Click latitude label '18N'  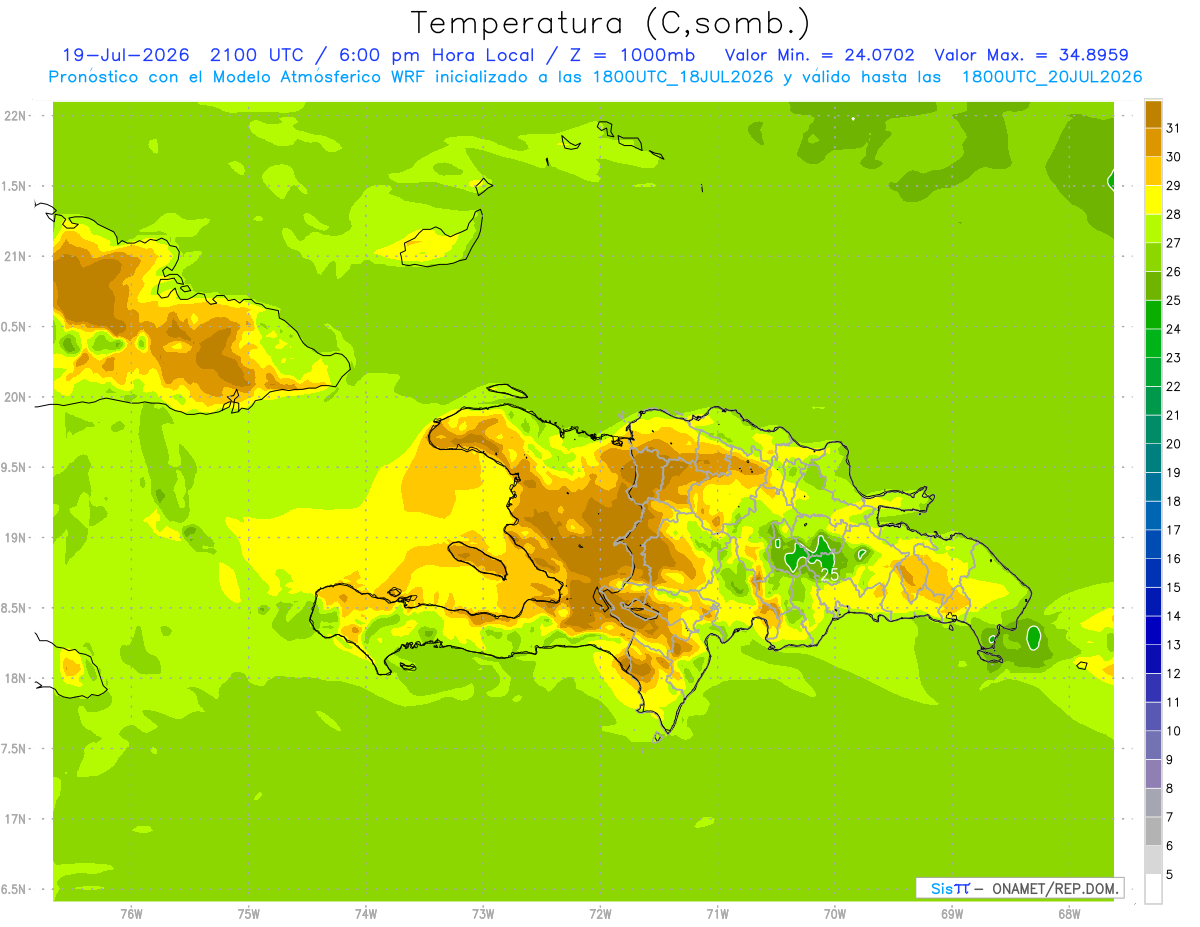(x=16, y=678)
